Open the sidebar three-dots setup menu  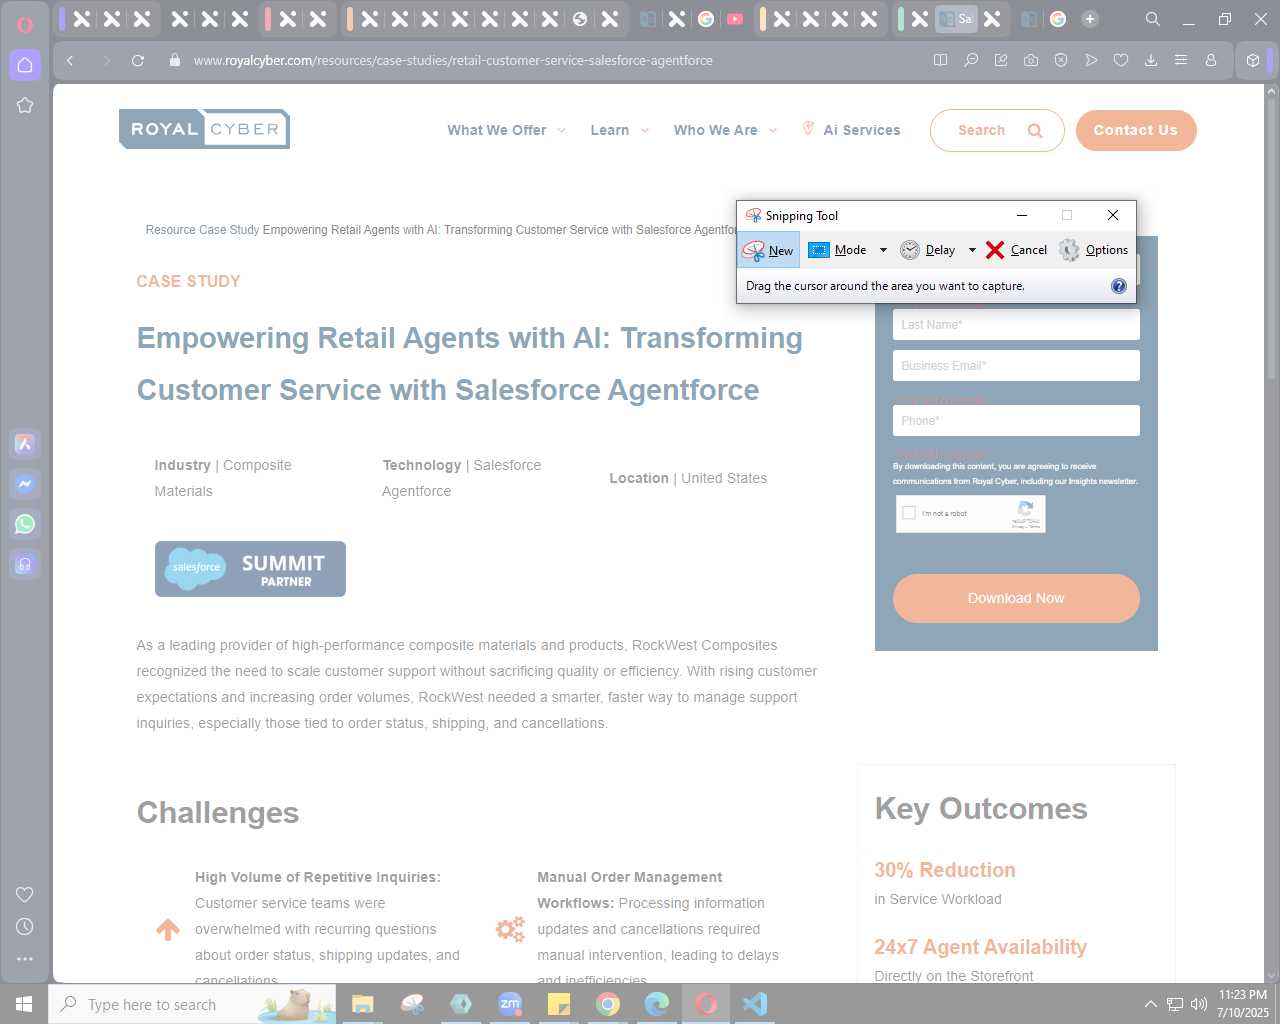[25, 958]
